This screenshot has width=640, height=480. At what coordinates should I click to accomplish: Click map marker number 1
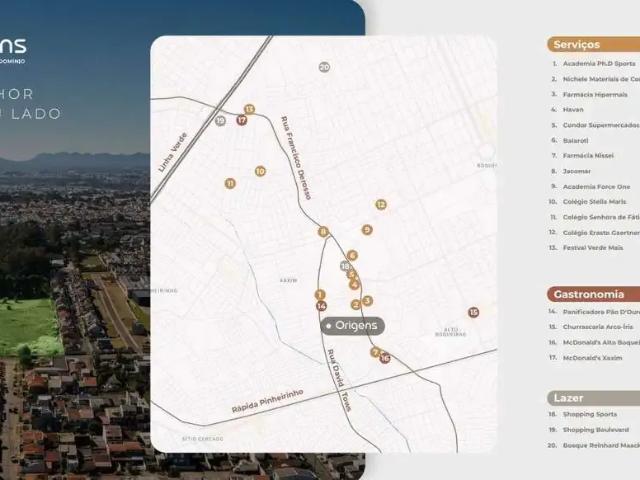320,294
